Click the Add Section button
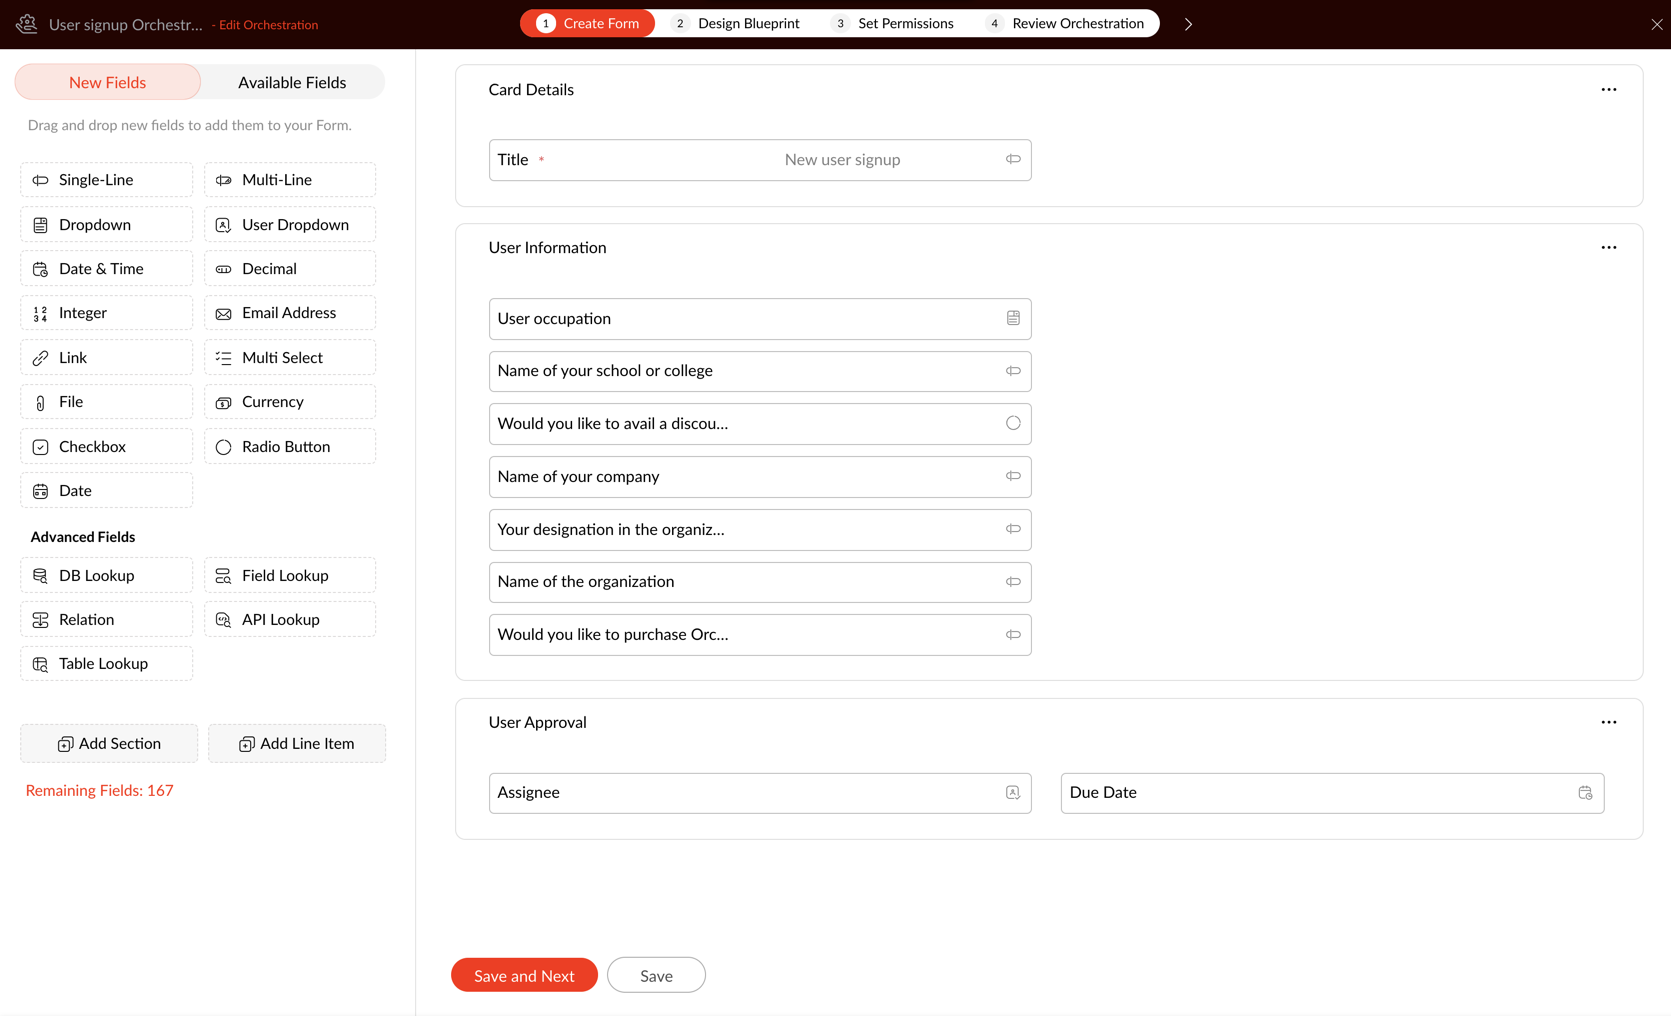The image size is (1671, 1016). (x=109, y=744)
